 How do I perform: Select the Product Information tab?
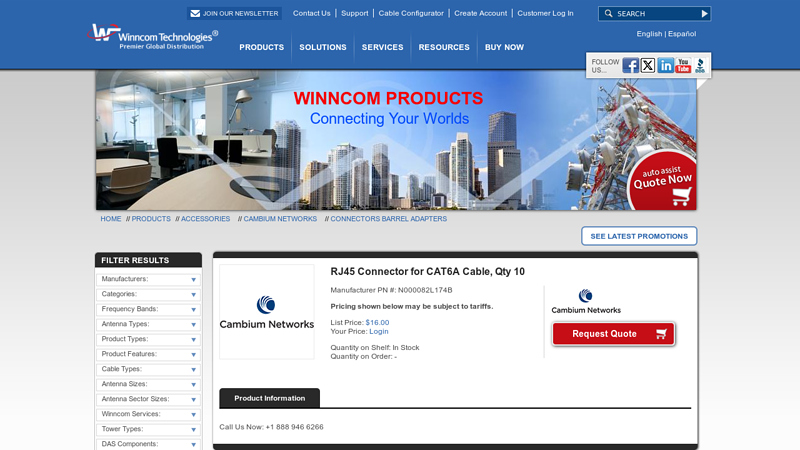pos(269,398)
